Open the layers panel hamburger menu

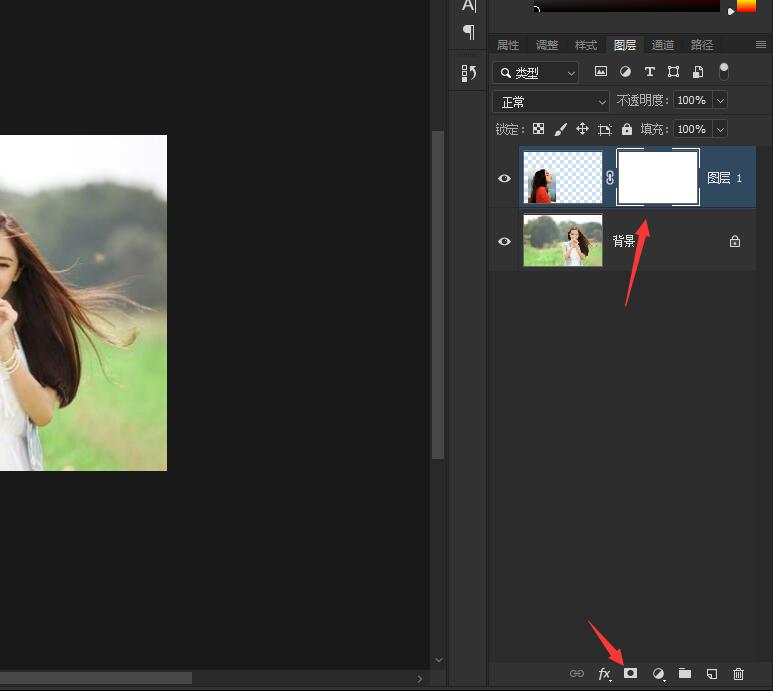[x=760, y=45]
